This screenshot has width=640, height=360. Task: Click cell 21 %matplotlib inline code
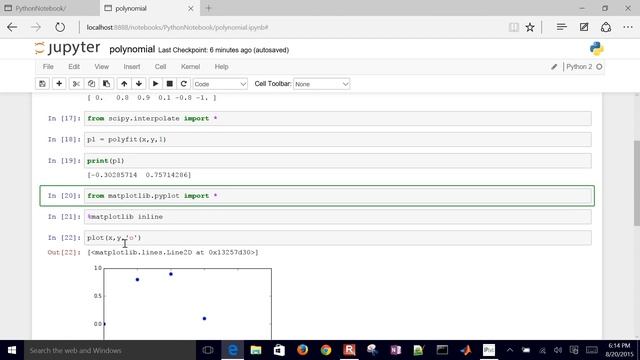(338, 217)
